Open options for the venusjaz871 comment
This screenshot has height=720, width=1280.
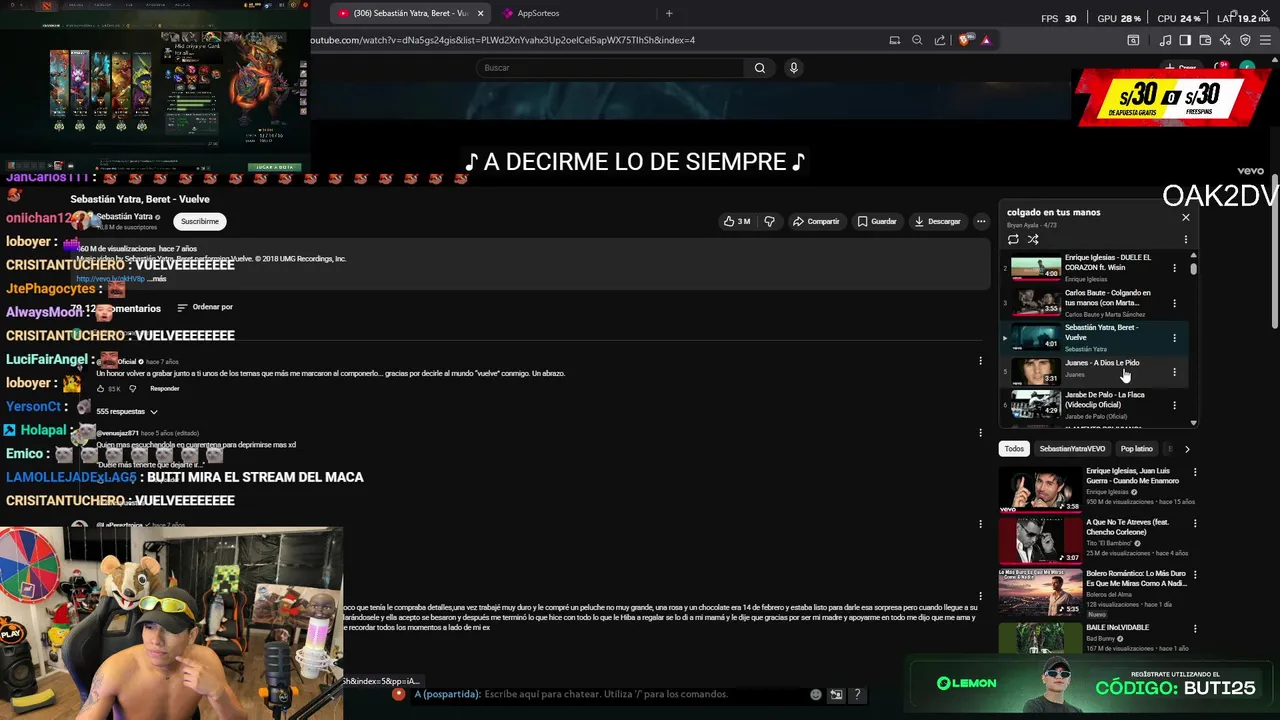(x=980, y=433)
